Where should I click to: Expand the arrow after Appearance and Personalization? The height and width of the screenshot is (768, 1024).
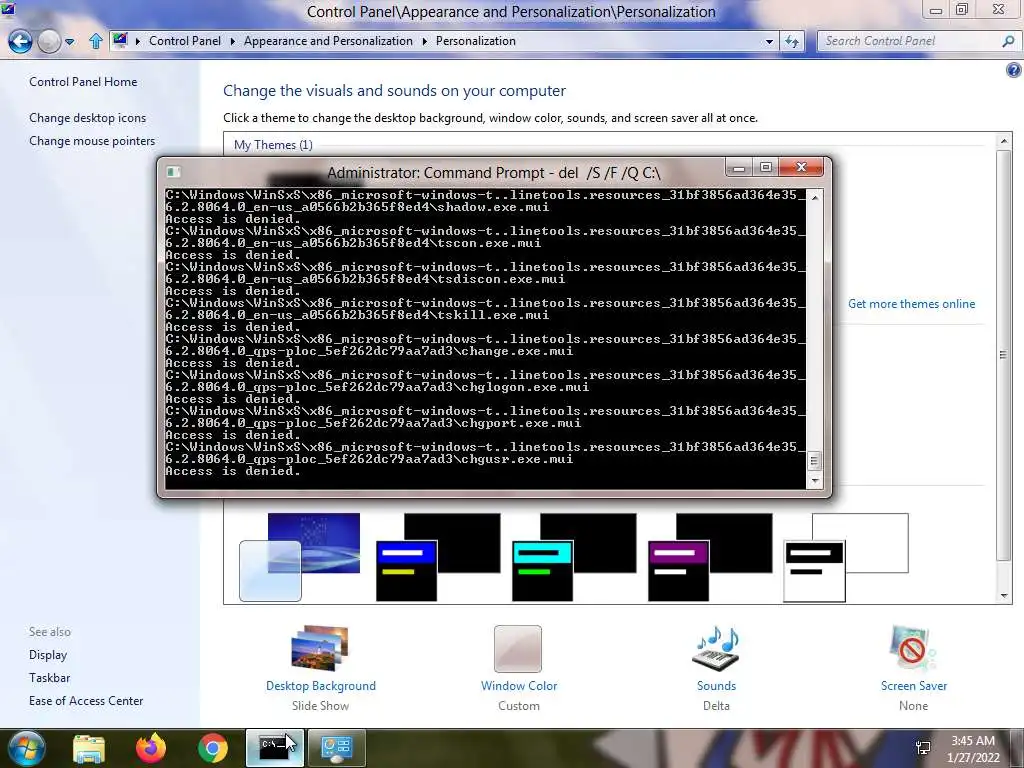click(x=424, y=41)
